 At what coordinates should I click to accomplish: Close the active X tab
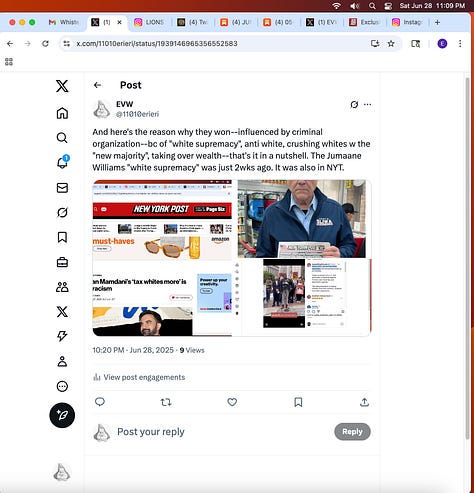click(119, 22)
